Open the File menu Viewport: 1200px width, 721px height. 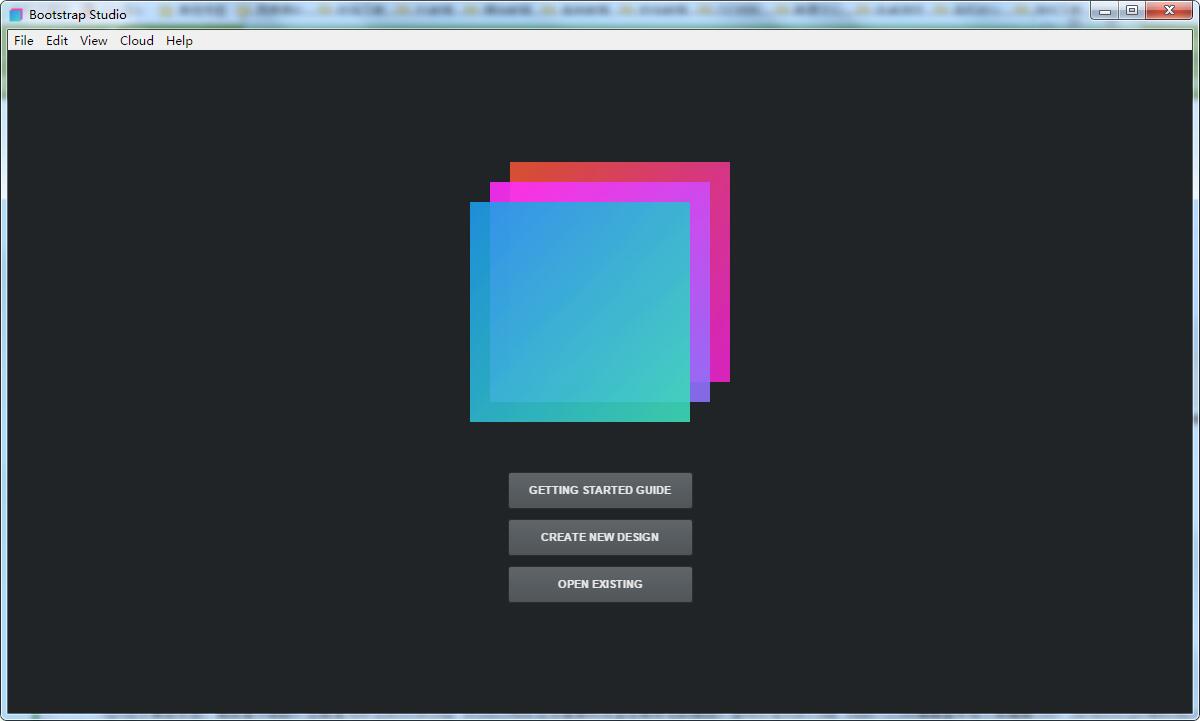pos(24,41)
